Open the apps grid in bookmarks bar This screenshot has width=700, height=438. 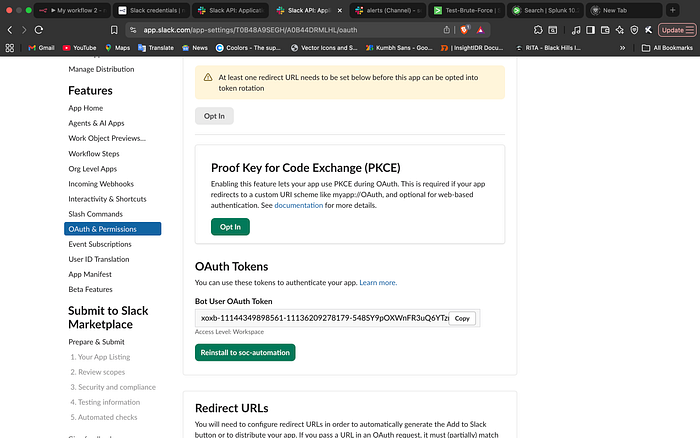tap(9, 48)
